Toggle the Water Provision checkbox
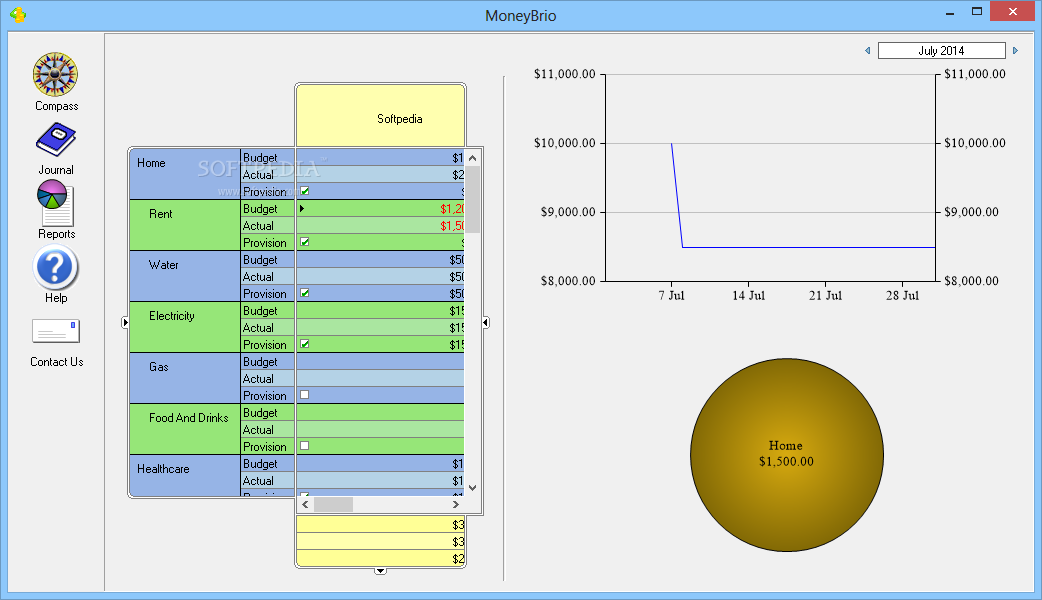This screenshot has height=600, width=1042. tap(304, 293)
